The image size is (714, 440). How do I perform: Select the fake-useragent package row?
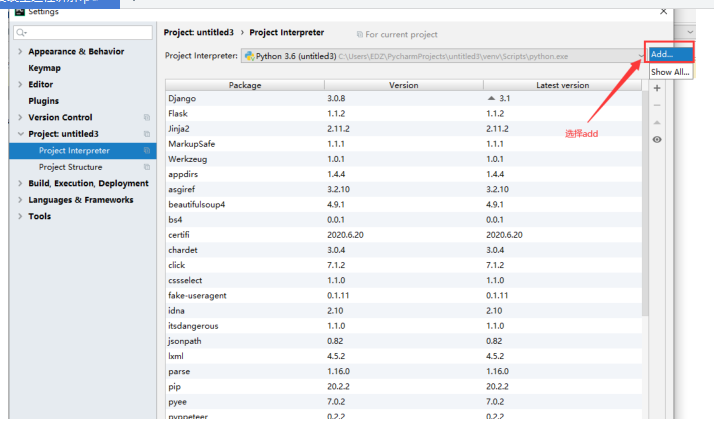tap(403, 295)
